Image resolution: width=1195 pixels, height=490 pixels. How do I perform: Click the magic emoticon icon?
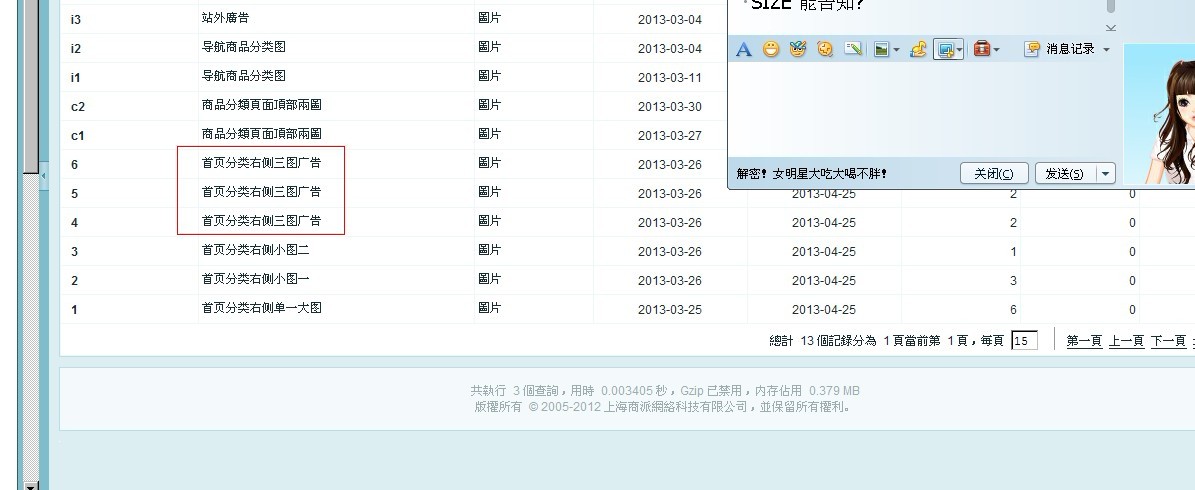pyautogui.click(x=798, y=50)
